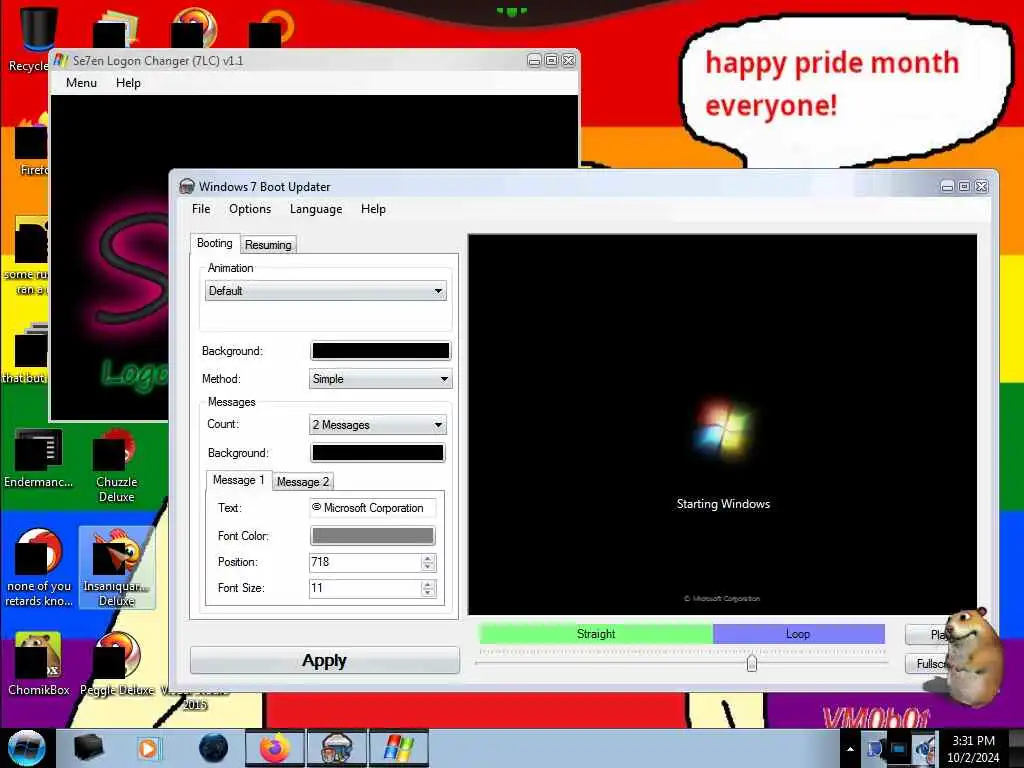Expand the Method Simple dropdown
This screenshot has width=1024, height=768.
pos(380,379)
